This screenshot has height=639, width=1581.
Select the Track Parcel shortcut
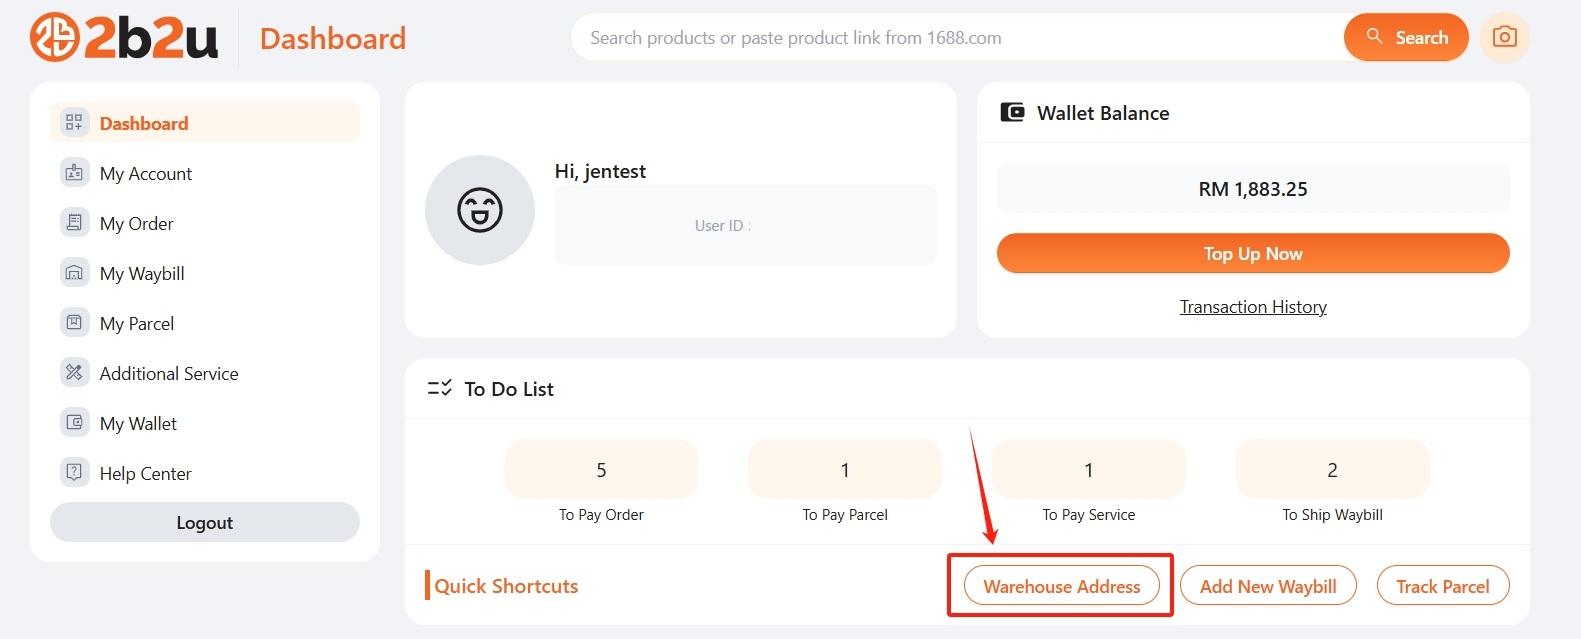[1442, 586]
